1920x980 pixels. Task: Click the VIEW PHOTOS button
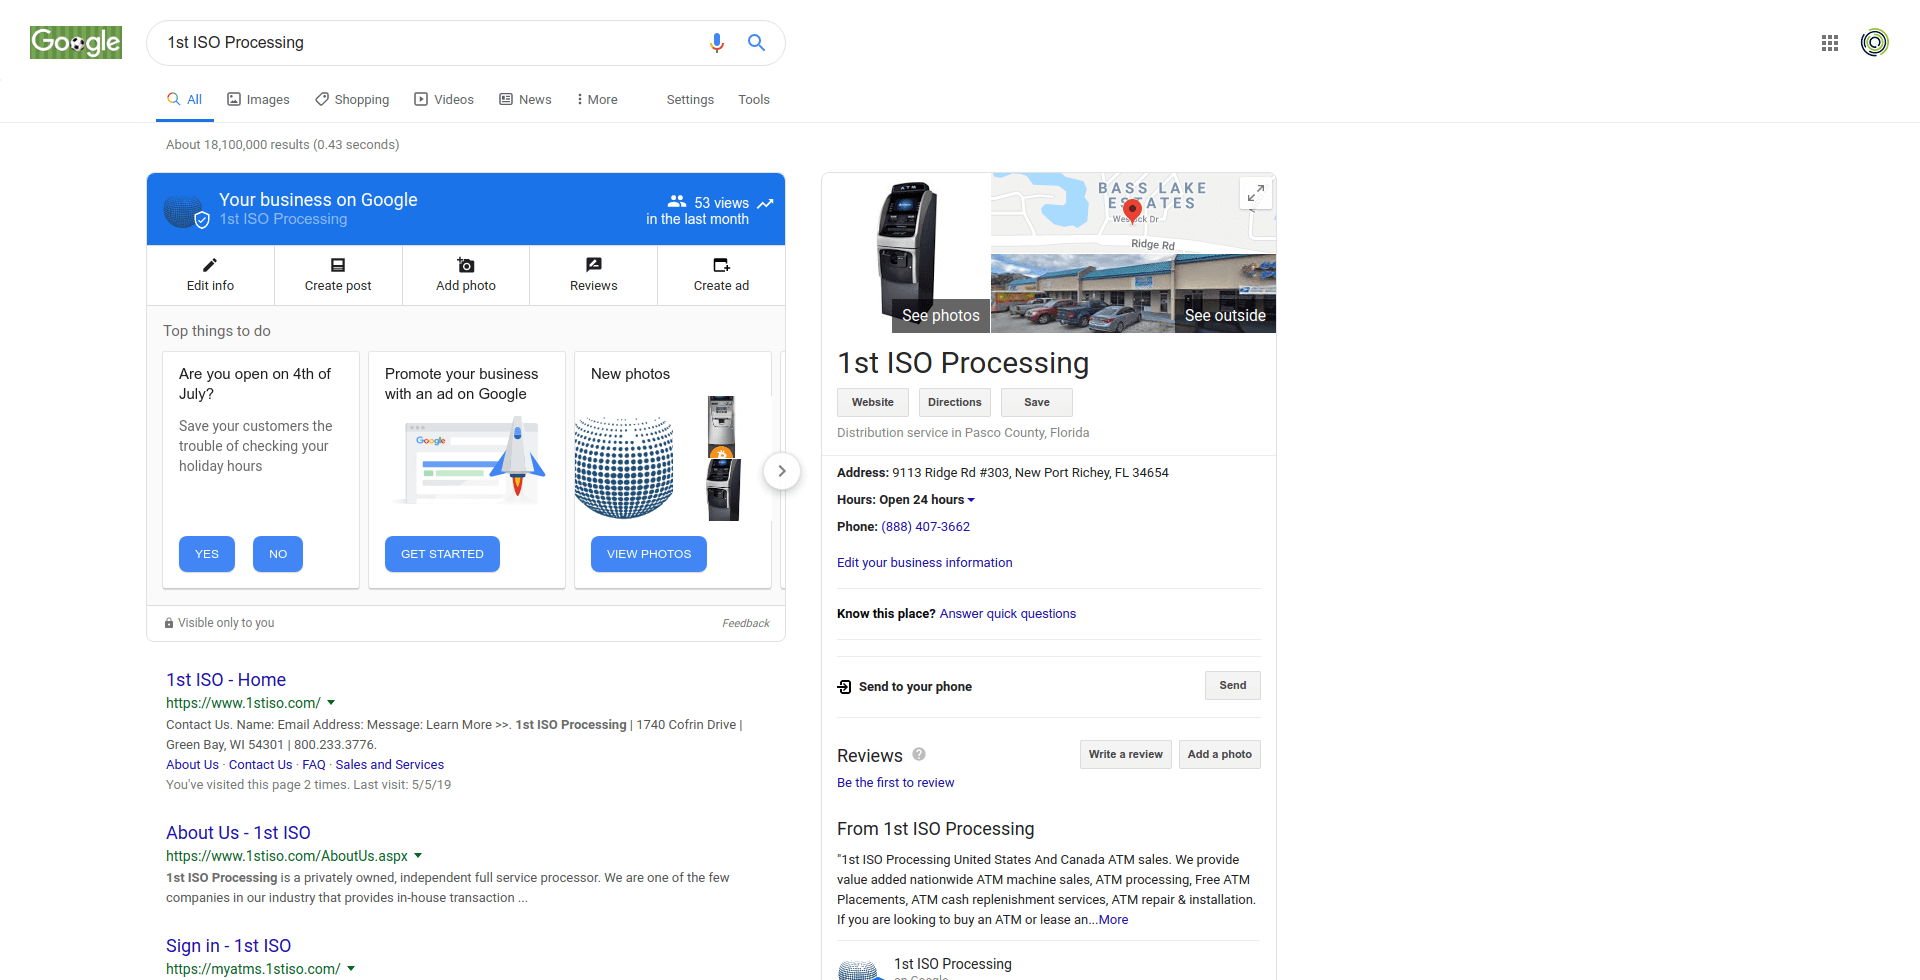(649, 554)
